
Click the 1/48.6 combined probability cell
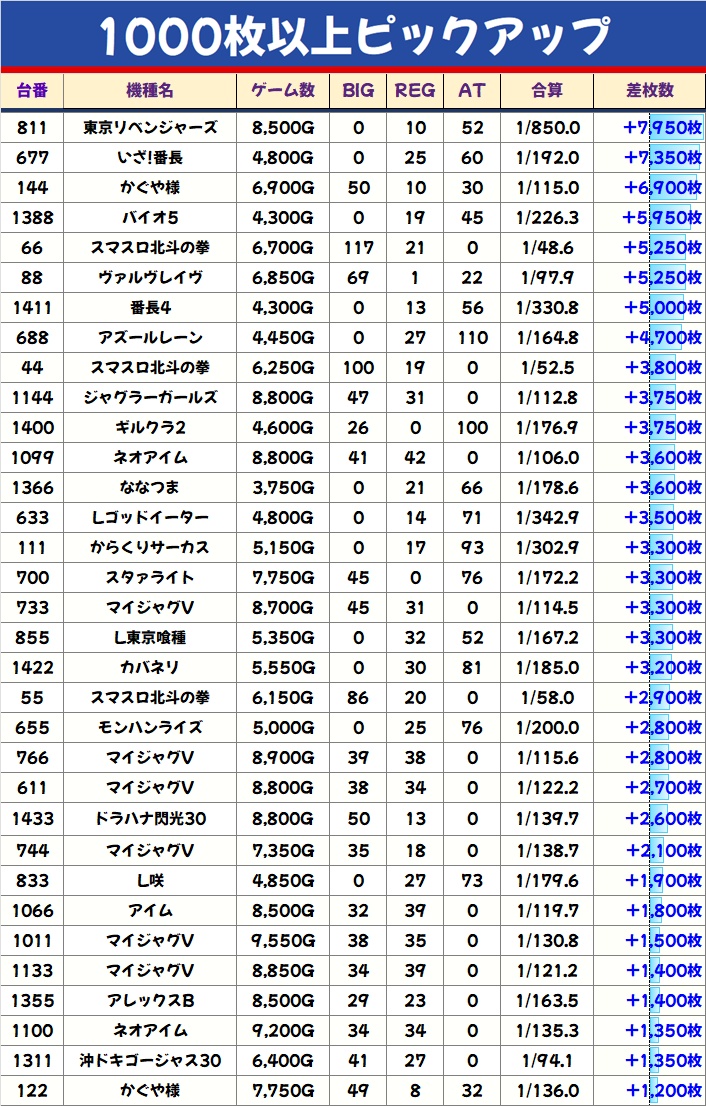coord(547,248)
